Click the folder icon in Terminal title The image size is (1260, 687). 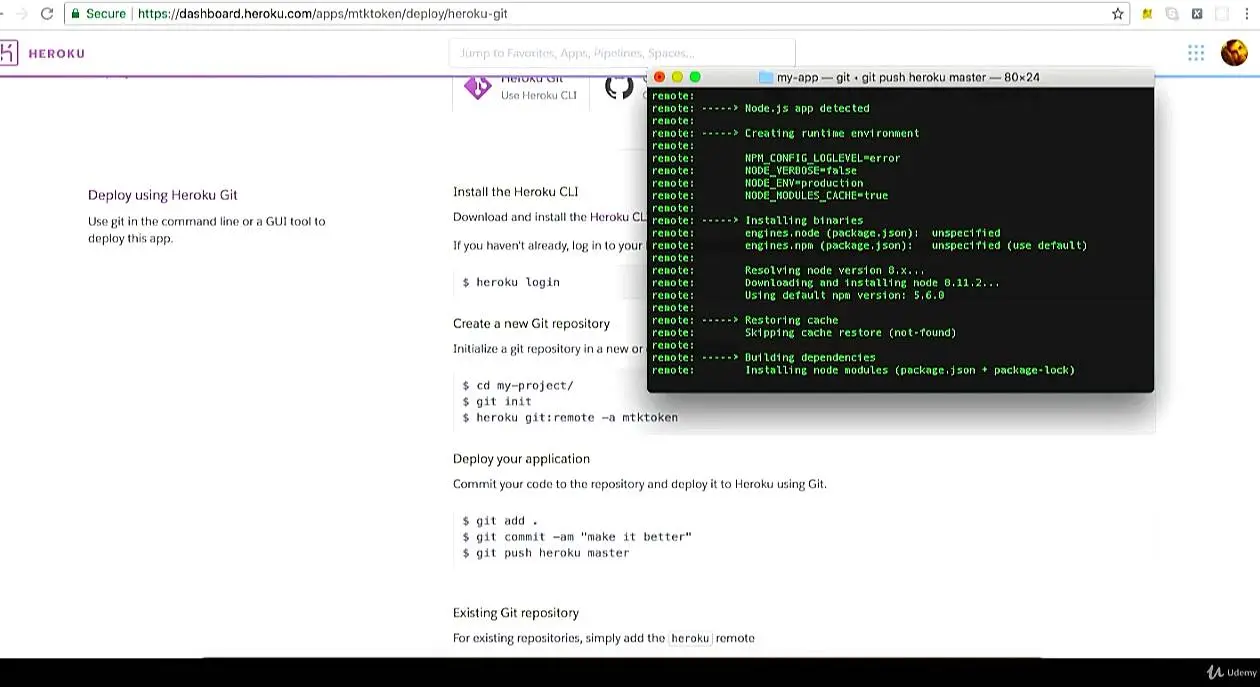point(766,77)
